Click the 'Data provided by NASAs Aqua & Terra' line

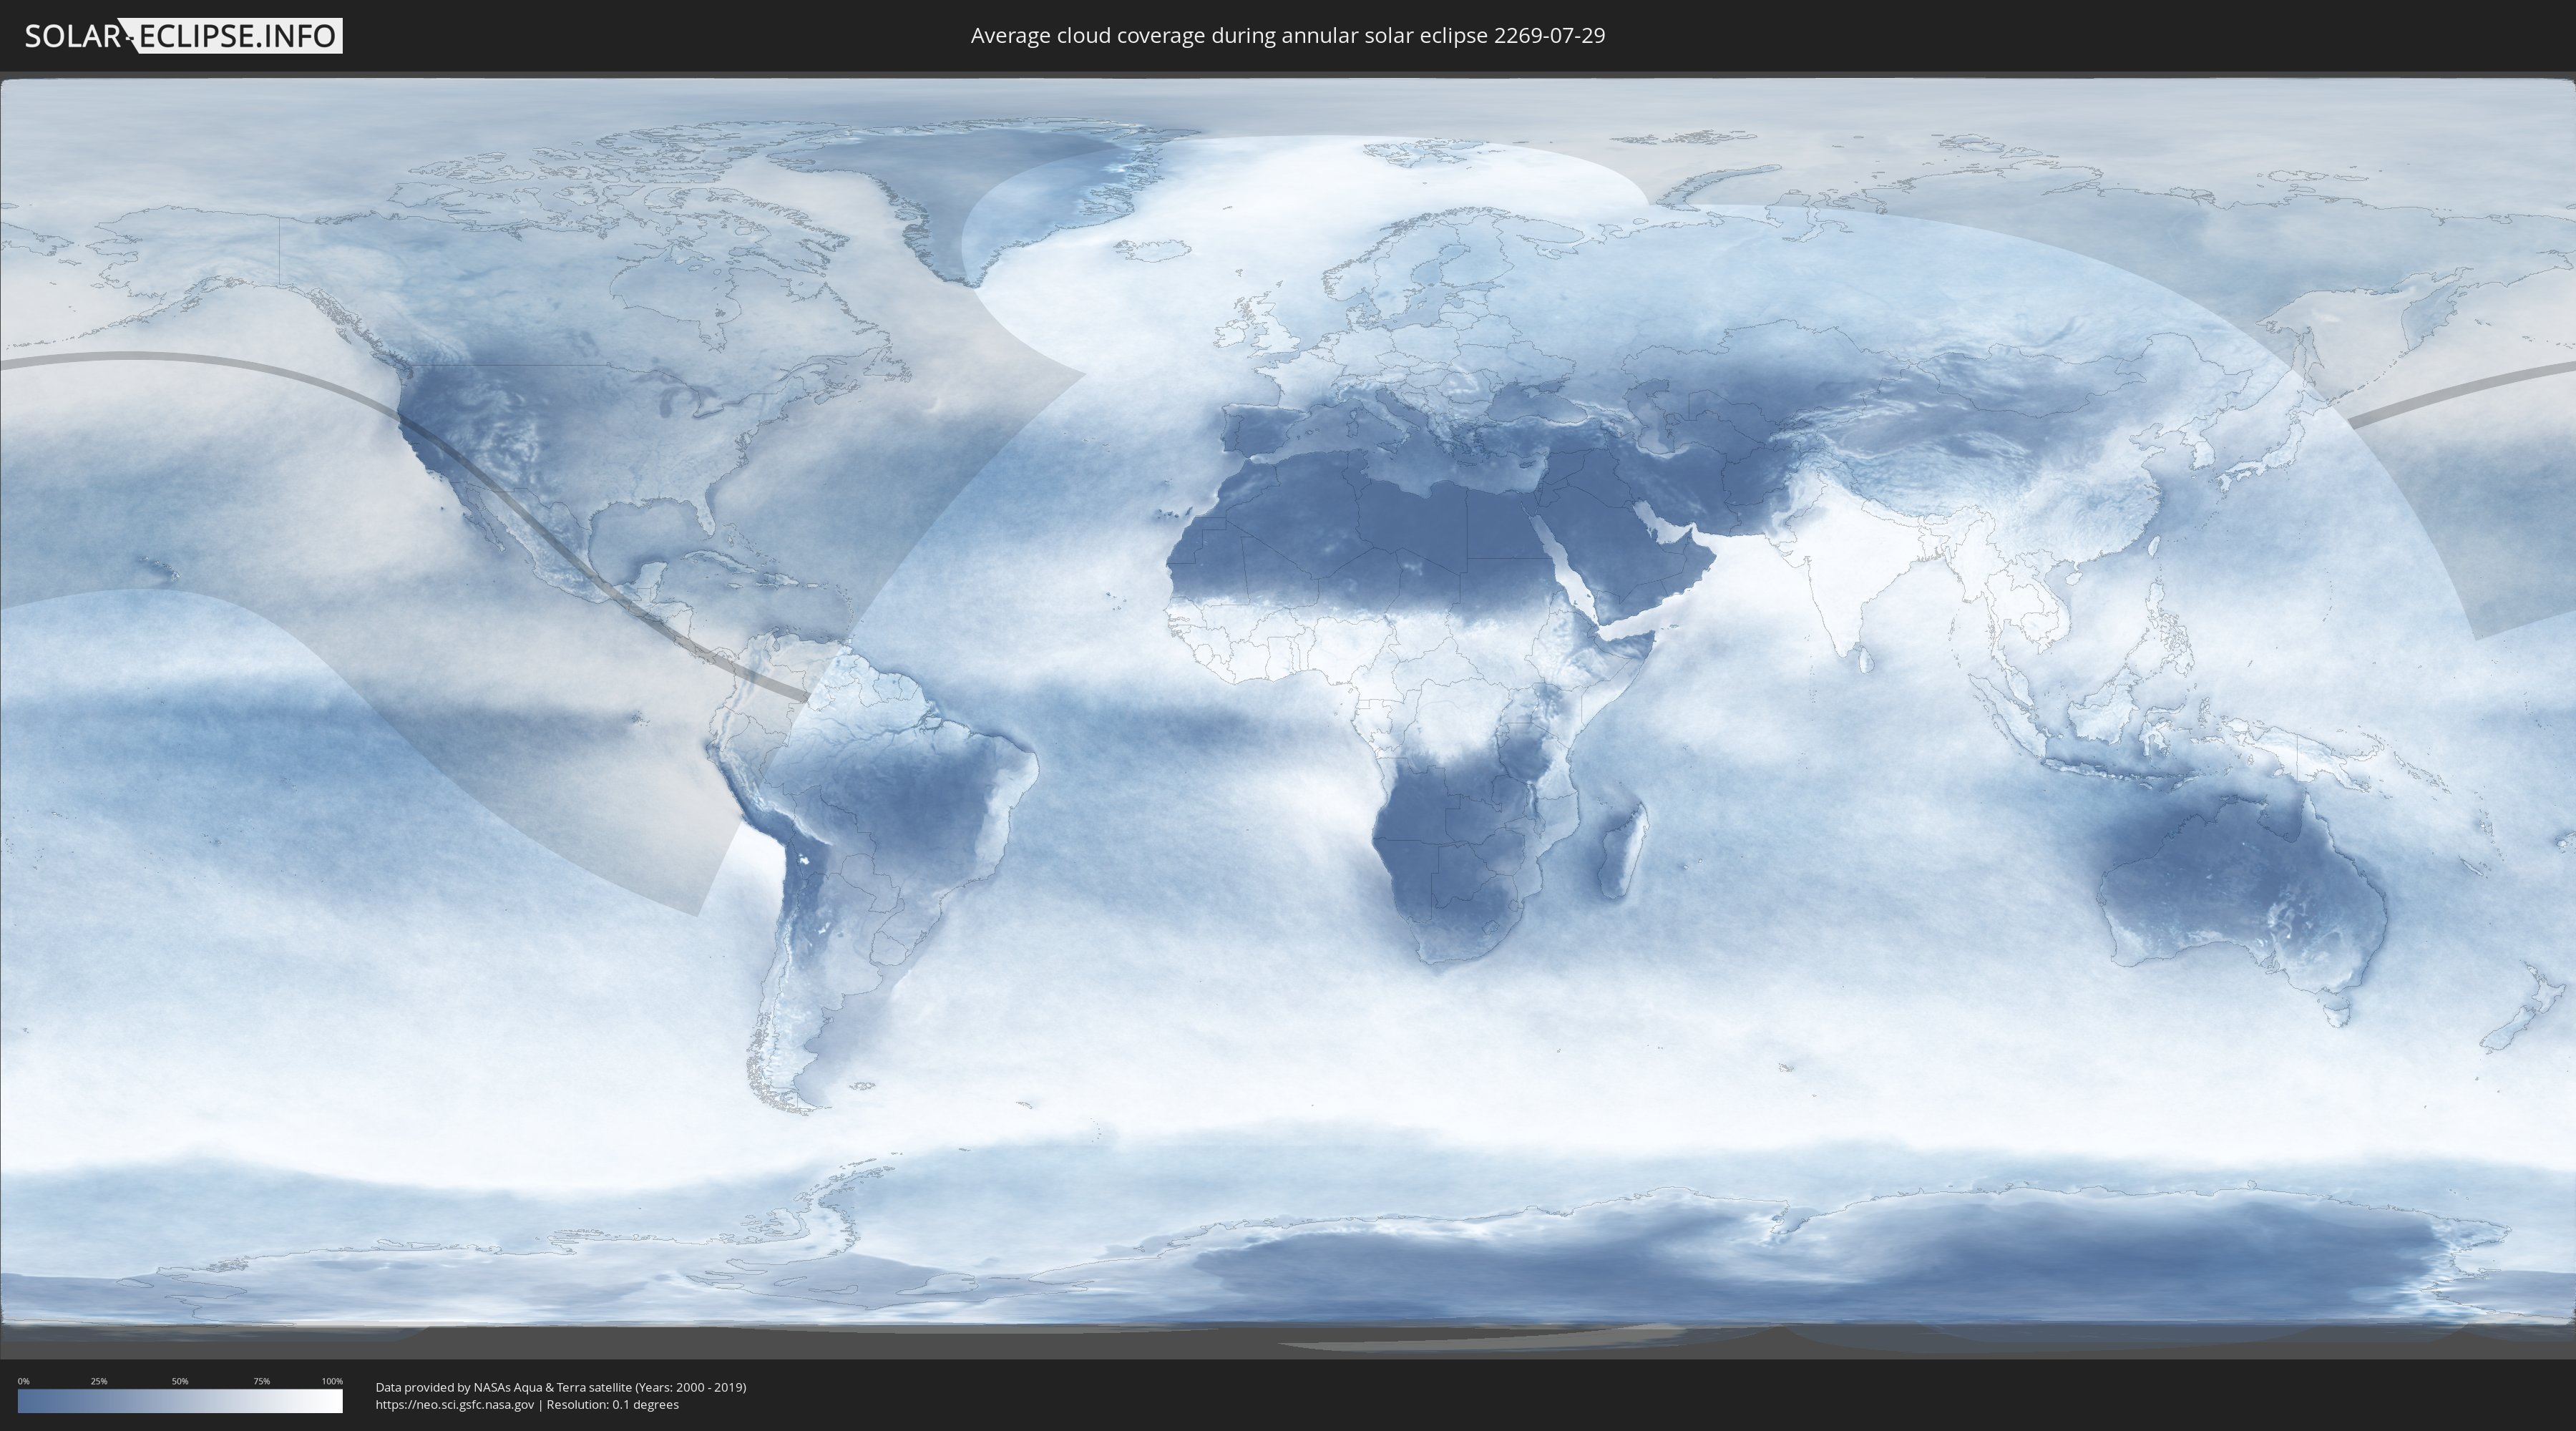click(561, 1387)
